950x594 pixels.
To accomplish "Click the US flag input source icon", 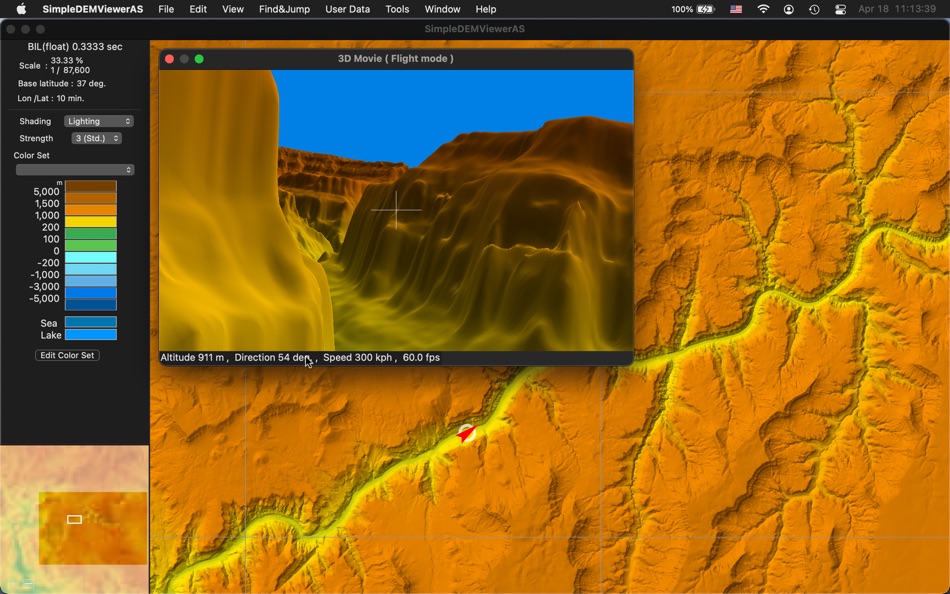I will click(x=736, y=9).
